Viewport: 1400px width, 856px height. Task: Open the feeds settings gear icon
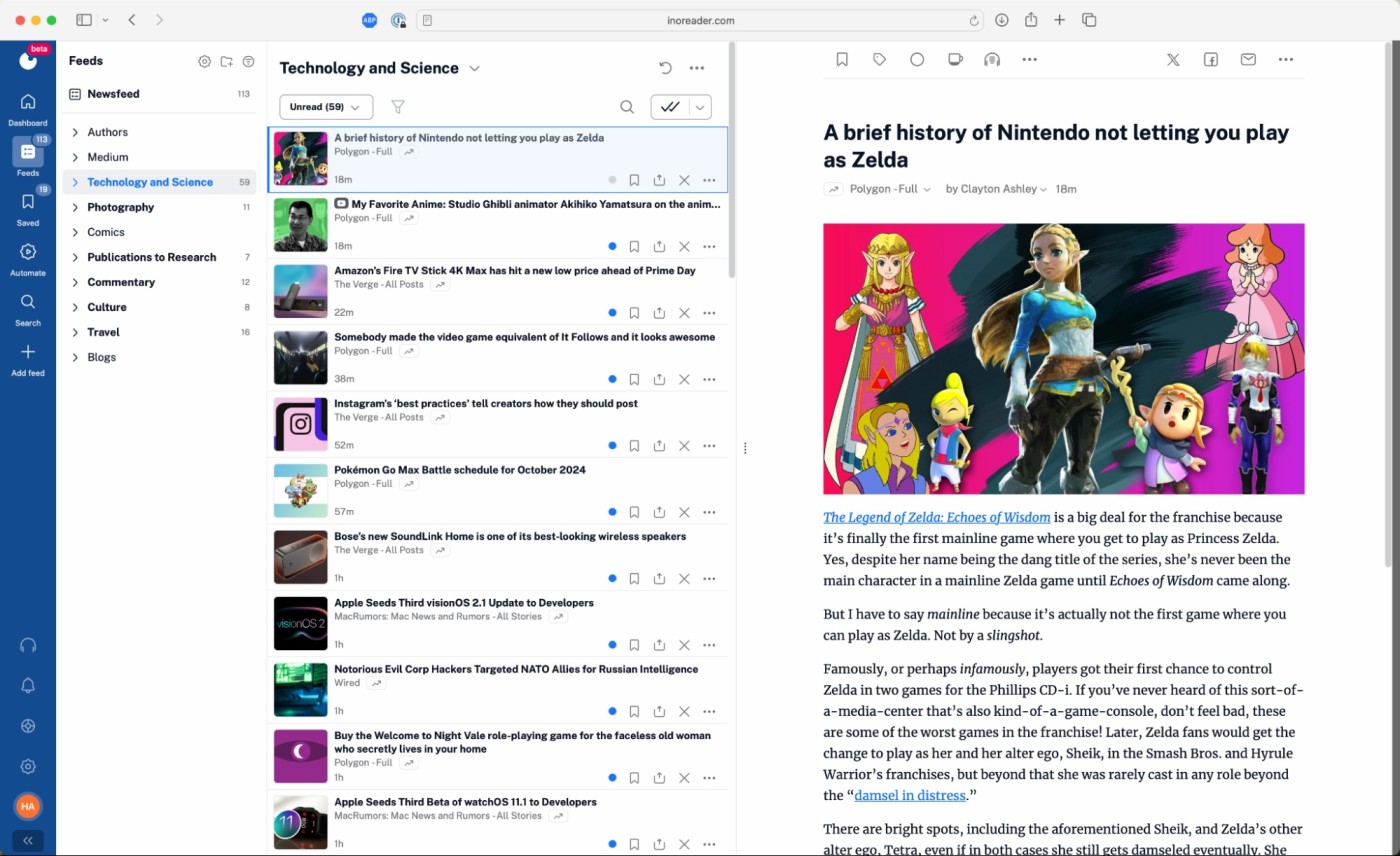[x=204, y=61]
